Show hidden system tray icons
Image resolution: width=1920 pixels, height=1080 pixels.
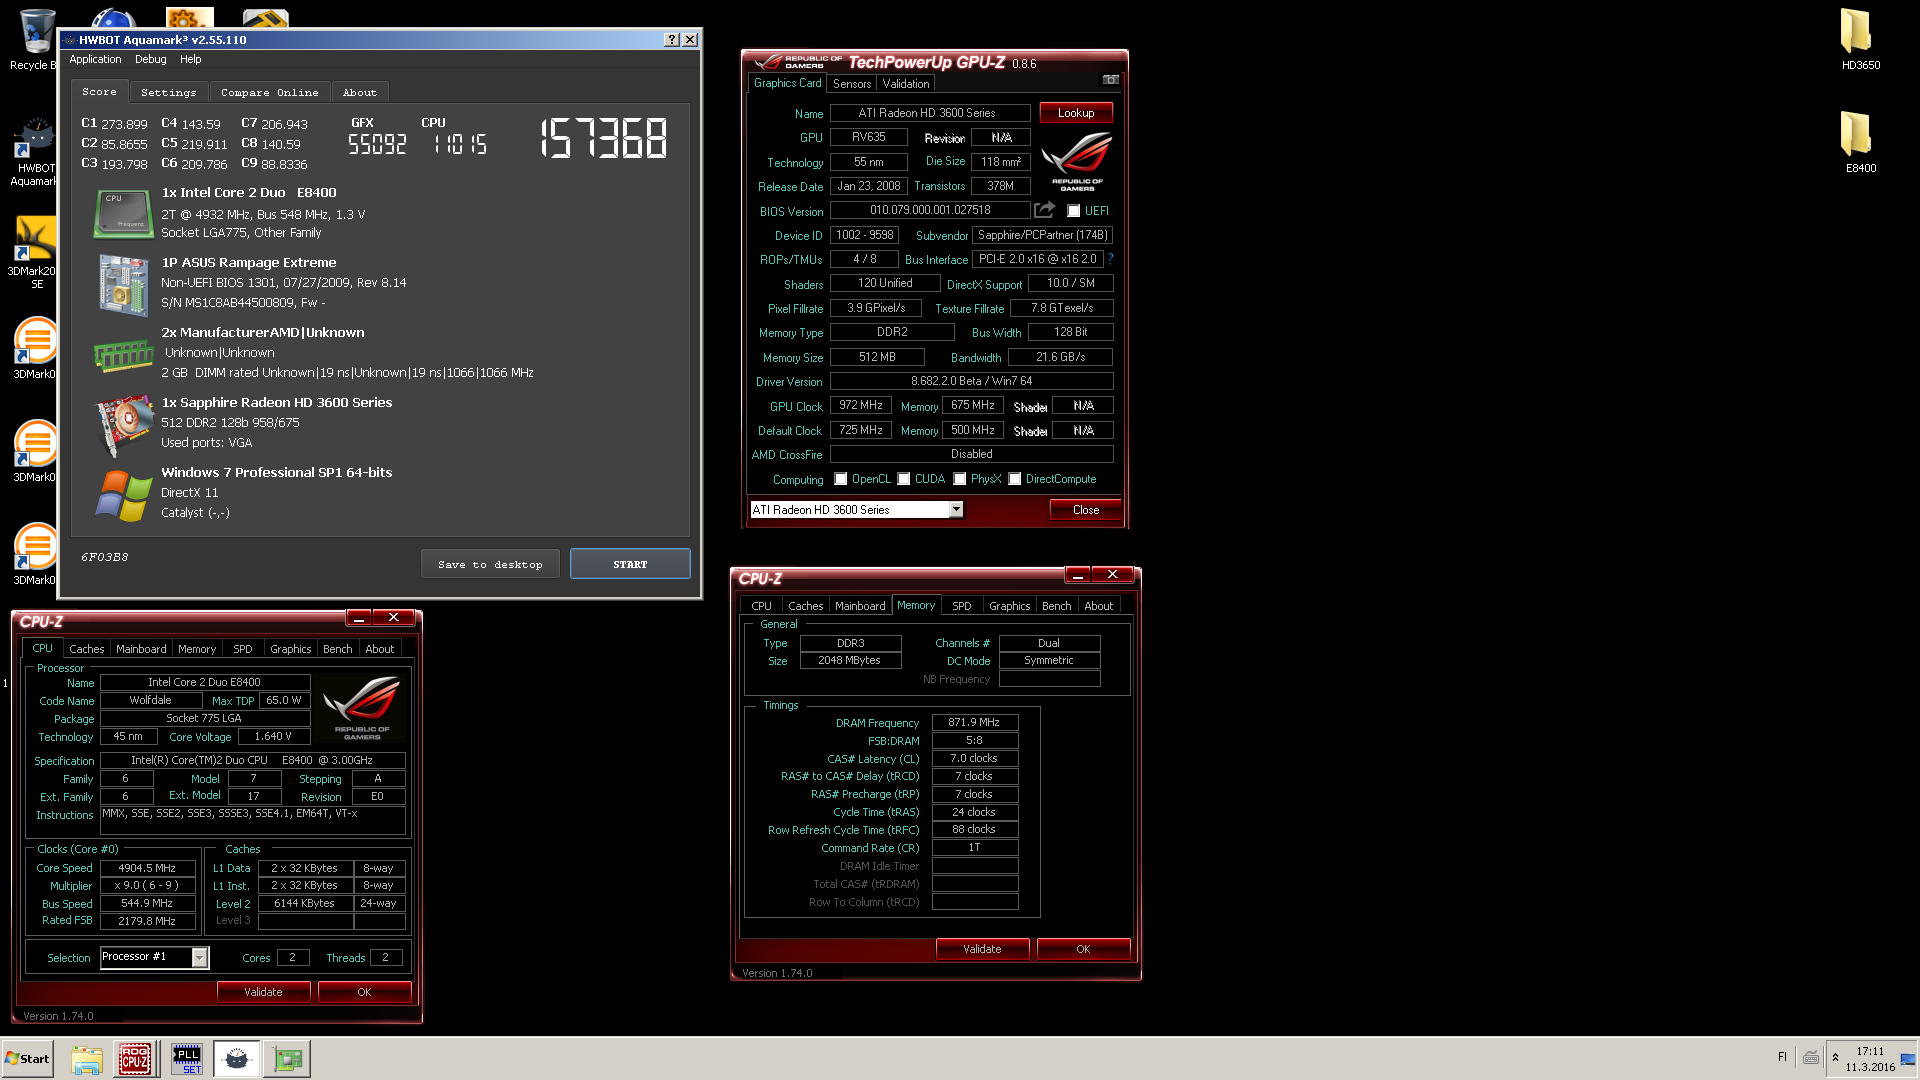click(x=1835, y=1058)
